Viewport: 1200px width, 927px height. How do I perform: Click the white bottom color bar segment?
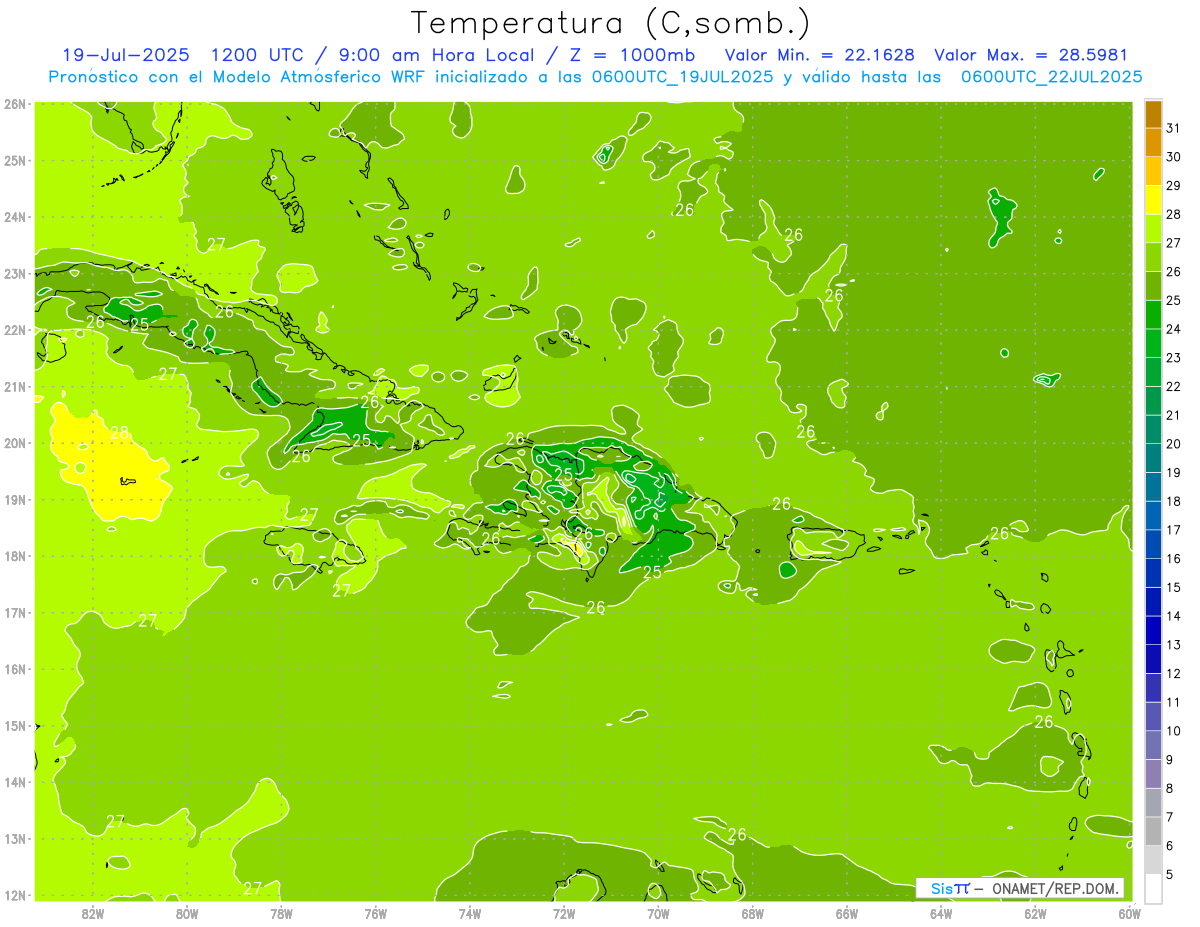tap(1153, 888)
